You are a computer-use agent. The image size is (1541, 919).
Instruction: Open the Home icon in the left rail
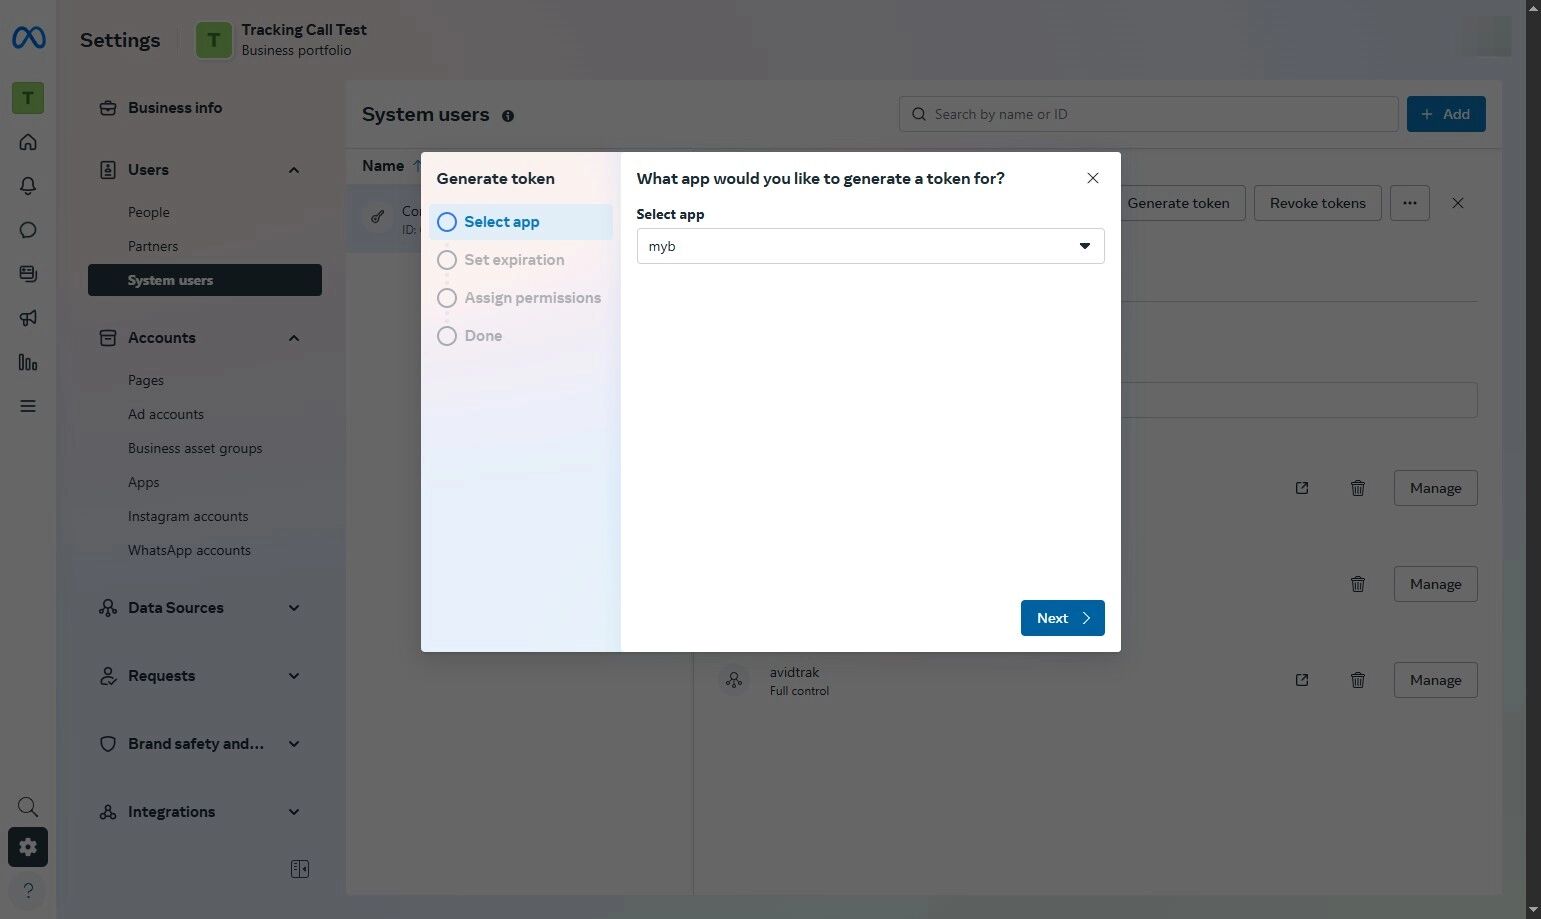point(28,142)
